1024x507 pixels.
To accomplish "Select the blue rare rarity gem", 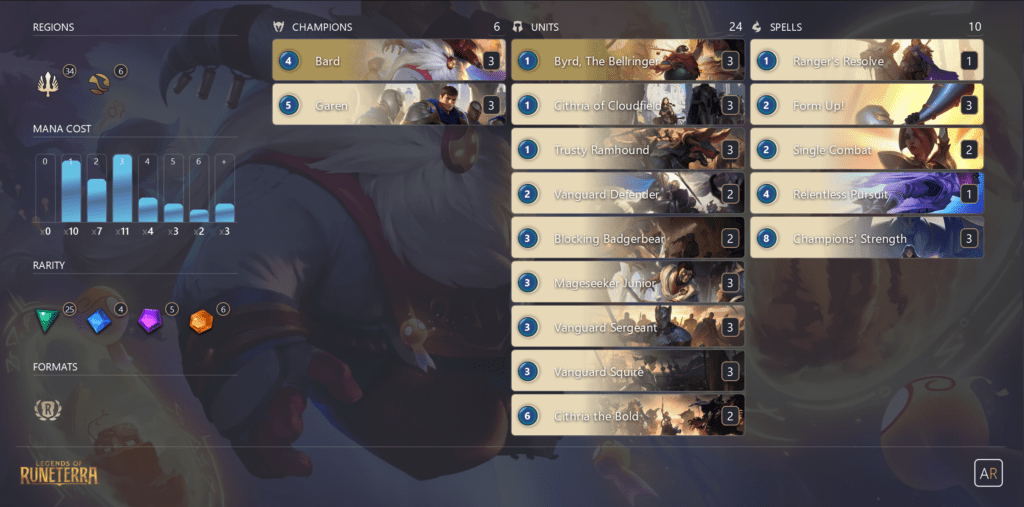I will (99, 321).
